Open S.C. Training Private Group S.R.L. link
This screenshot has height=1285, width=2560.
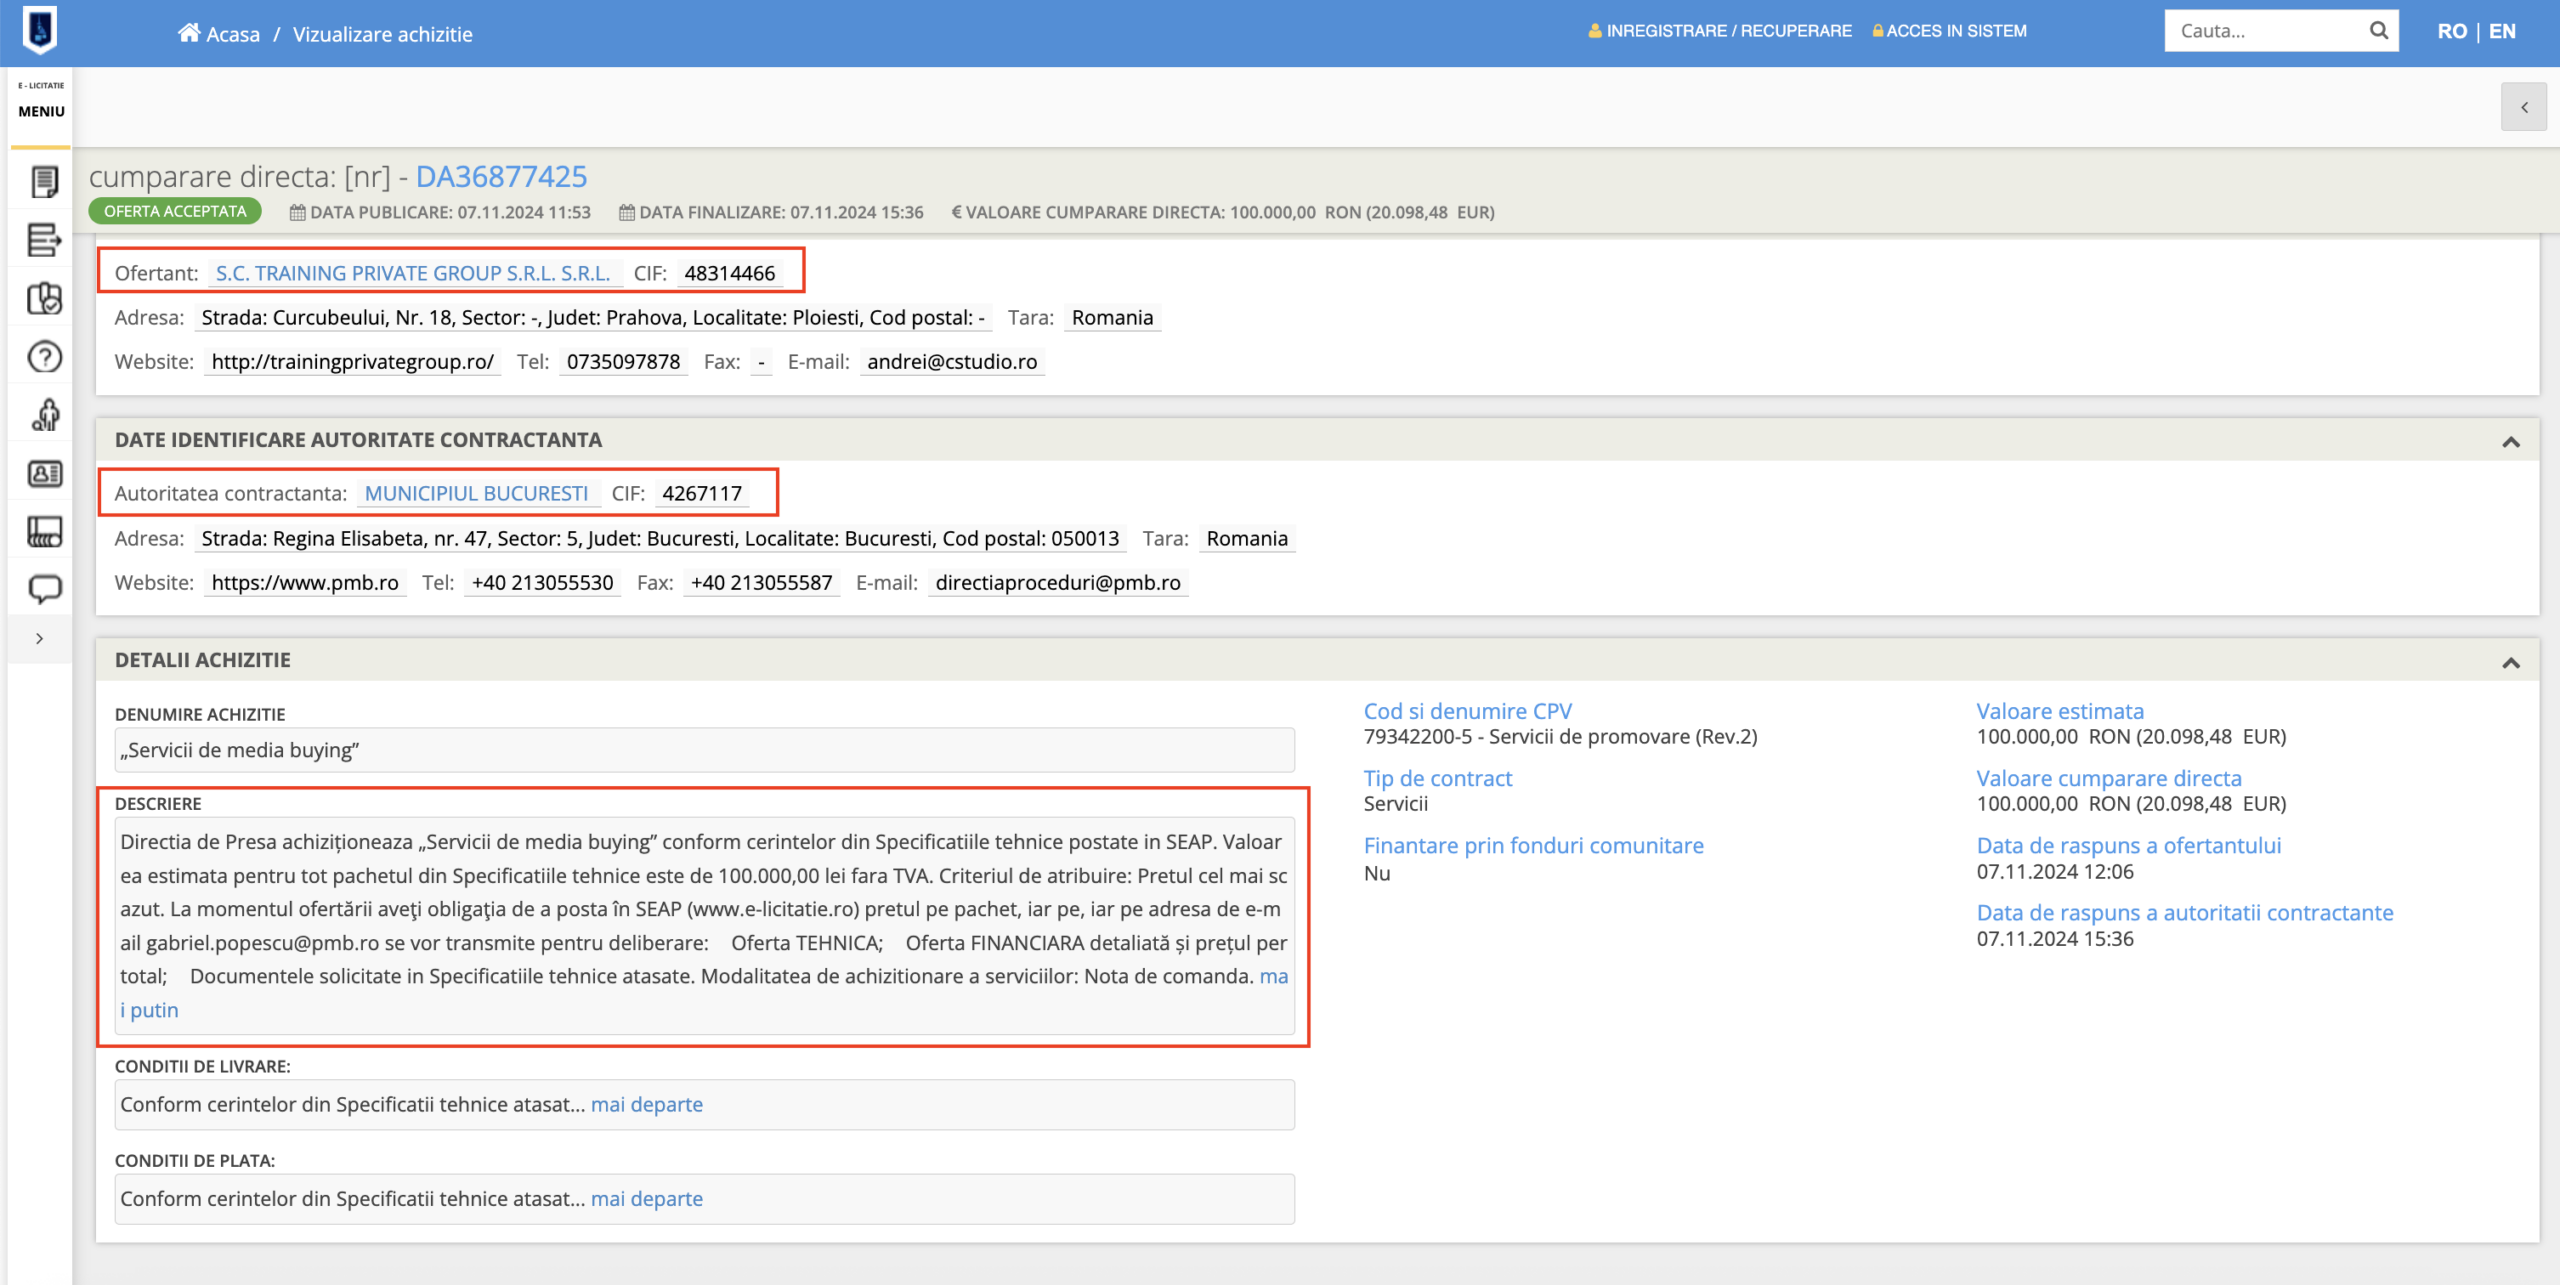pos(413,273)
